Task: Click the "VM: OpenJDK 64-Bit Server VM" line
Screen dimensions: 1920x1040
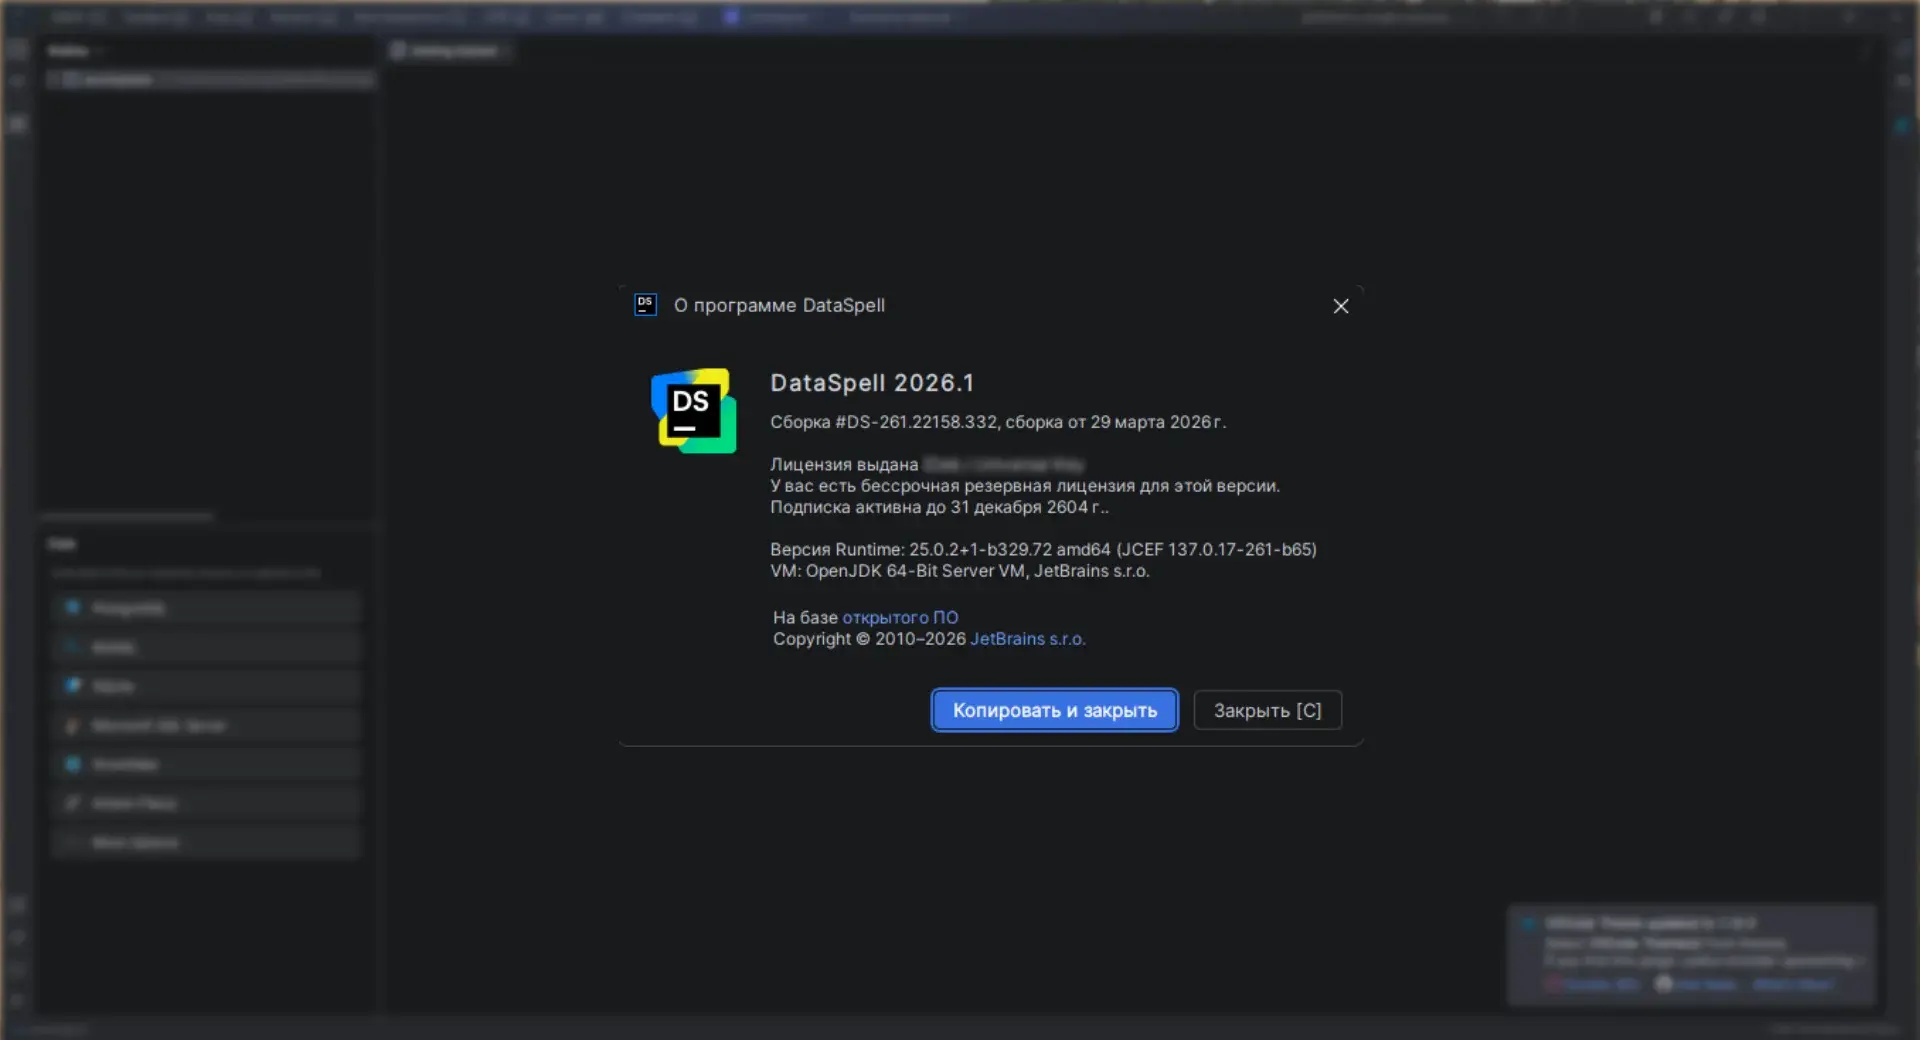Action: click(960, 571)
